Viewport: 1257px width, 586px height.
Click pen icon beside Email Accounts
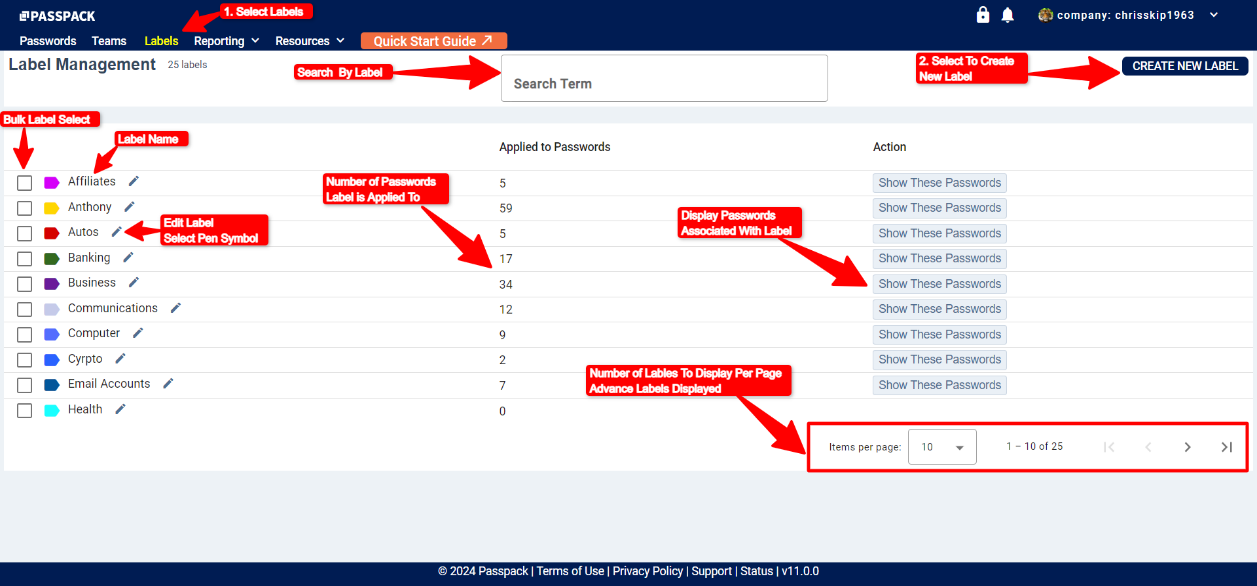tap(168, 383)
